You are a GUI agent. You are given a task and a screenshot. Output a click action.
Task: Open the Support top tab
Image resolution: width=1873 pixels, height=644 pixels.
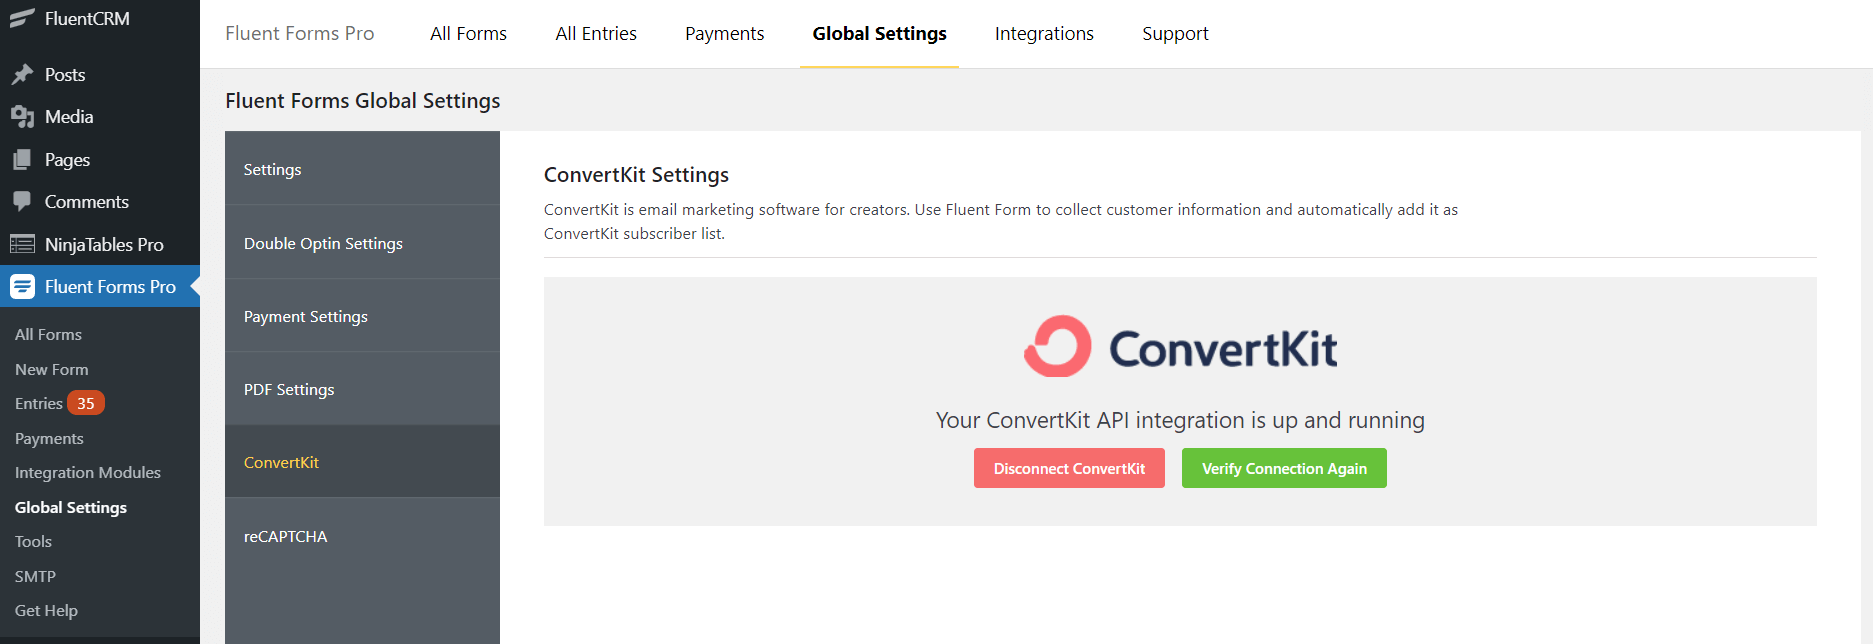[x=1175, y=33]
